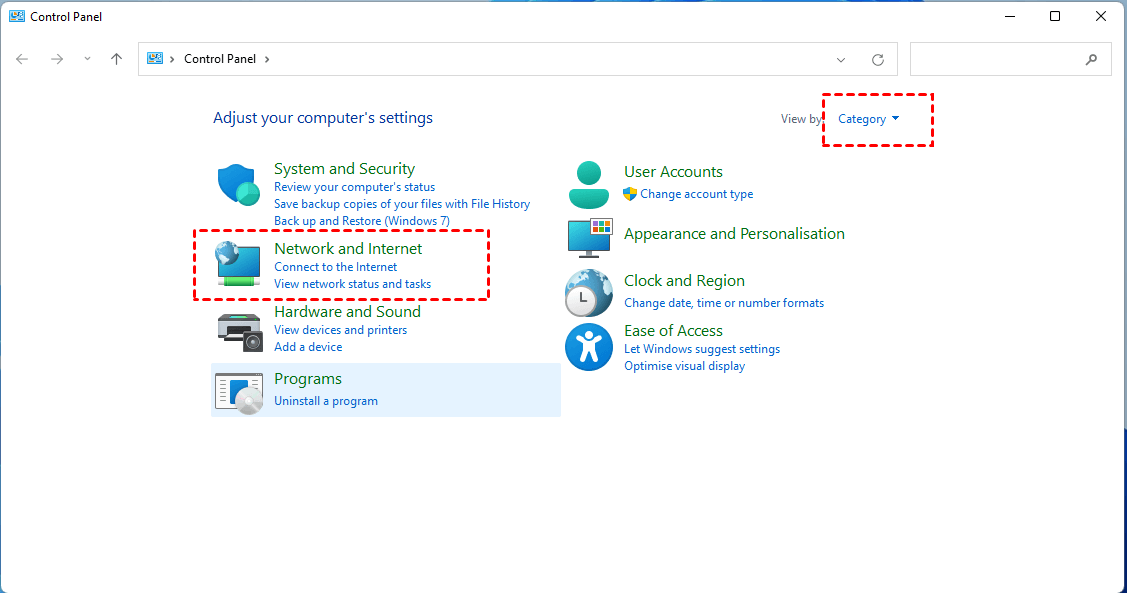Open the Hardware and Sound printer icon

click(239, 331)
